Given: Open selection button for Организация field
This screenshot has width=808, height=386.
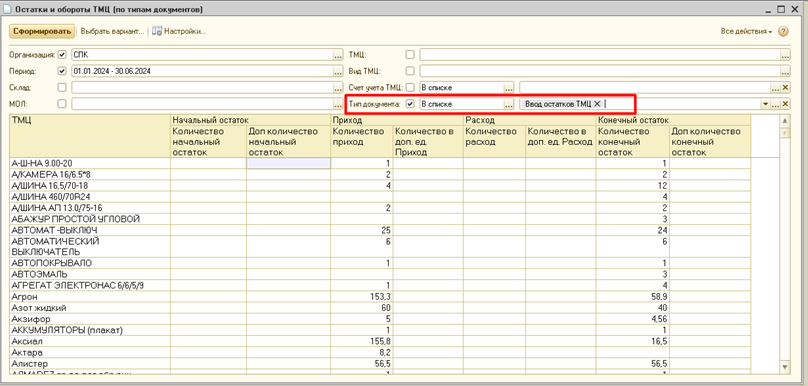Looking at the screenshot, I should 338,55.
